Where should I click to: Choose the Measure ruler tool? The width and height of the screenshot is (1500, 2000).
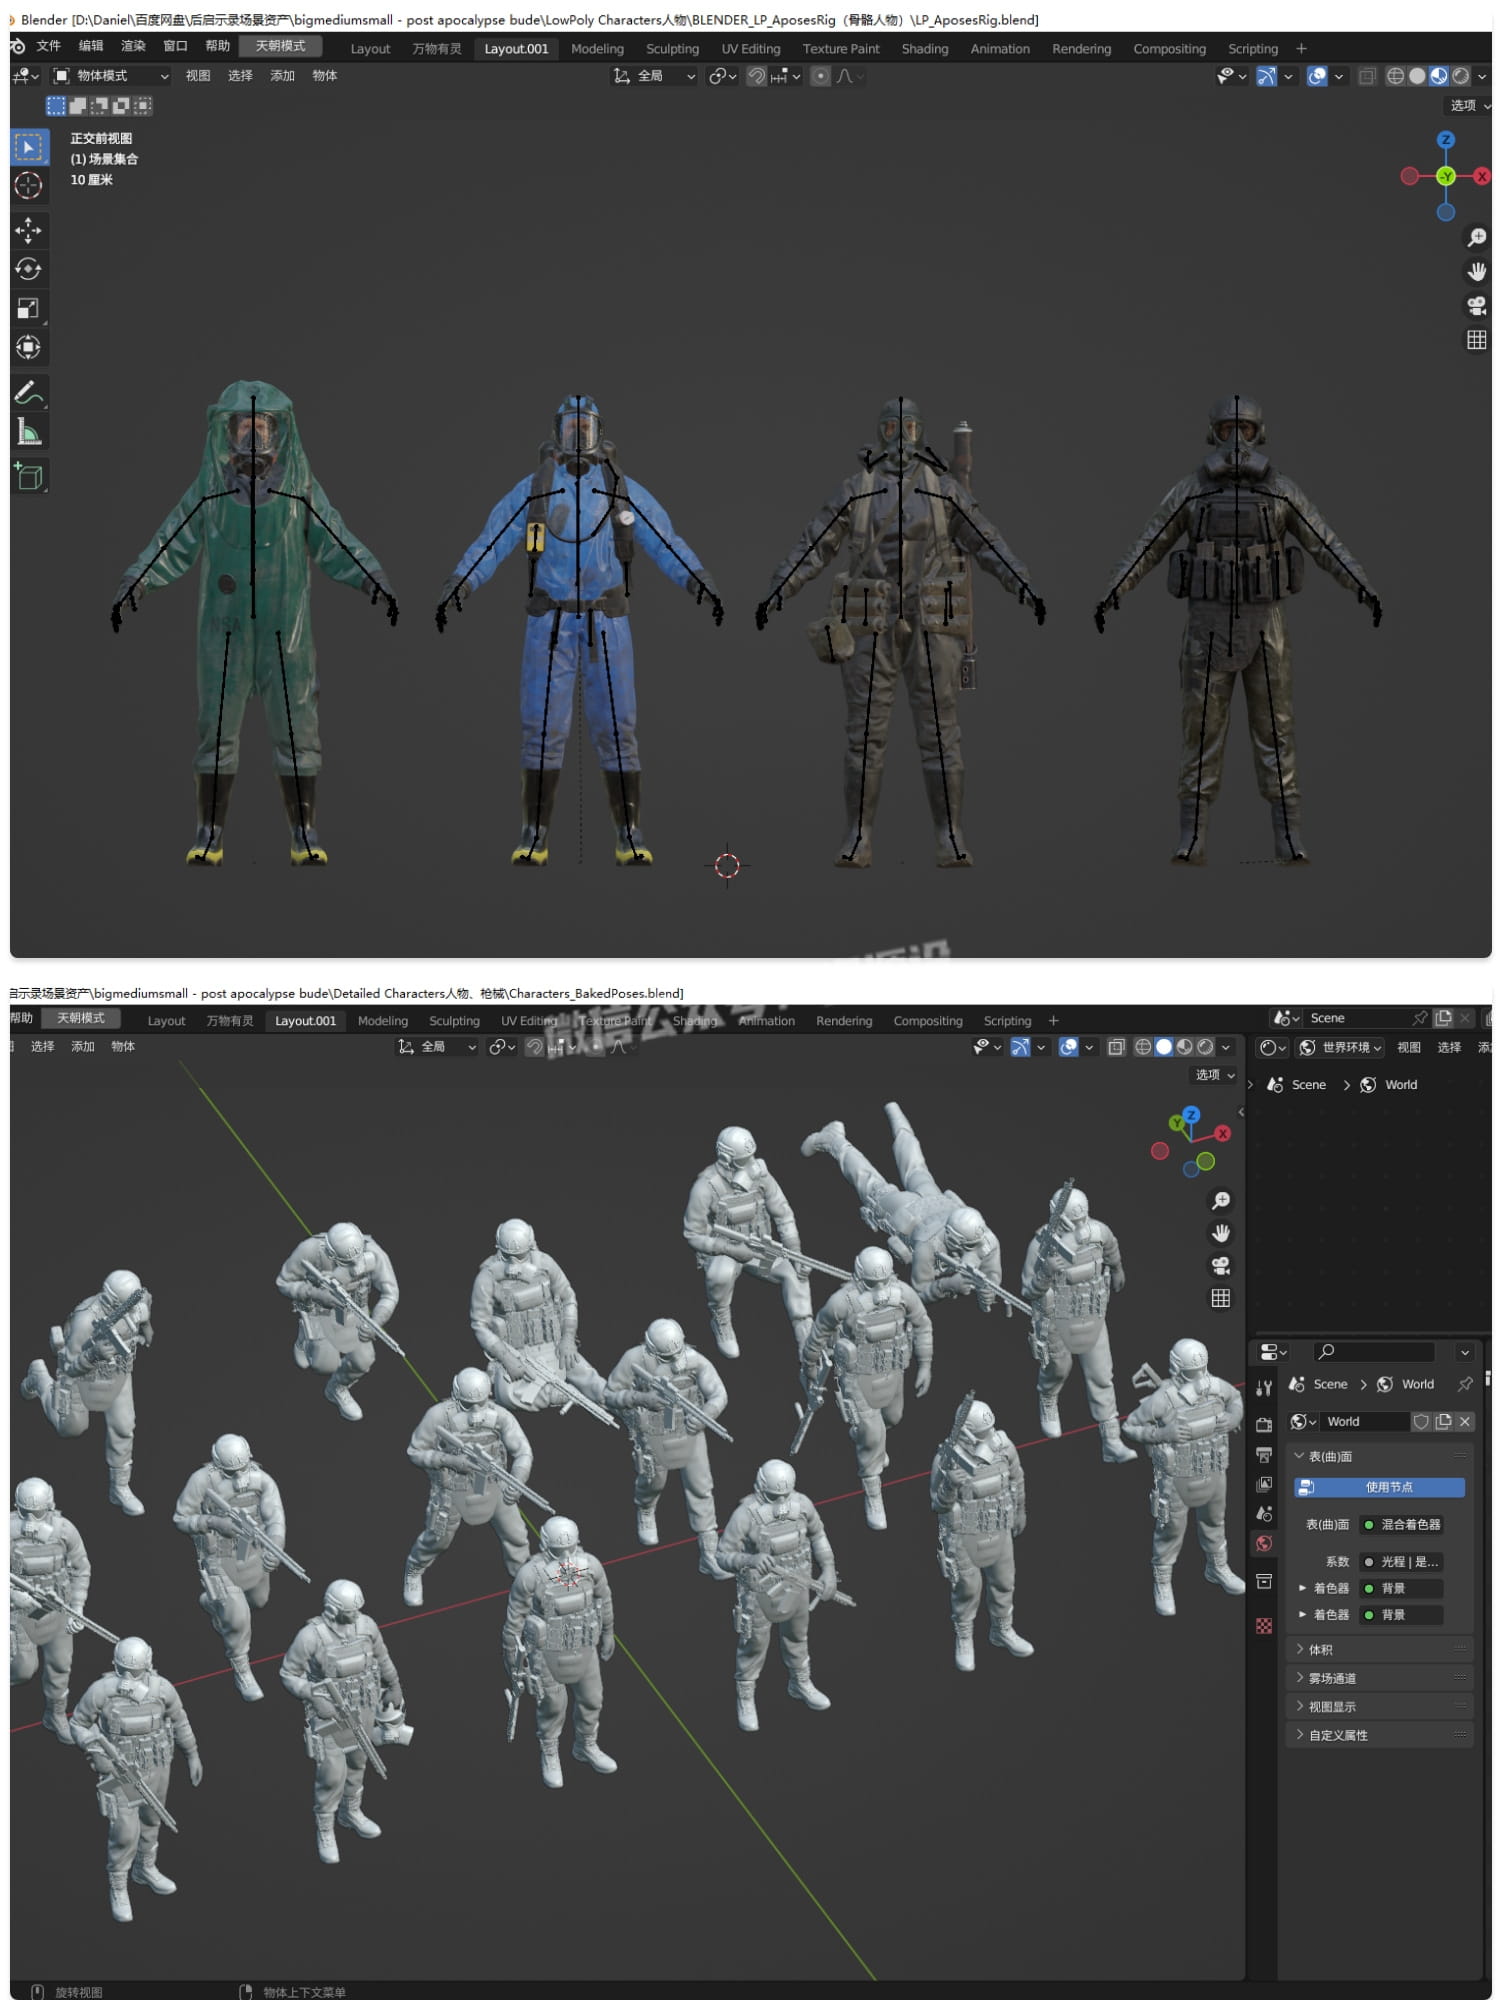click(28, 432)
